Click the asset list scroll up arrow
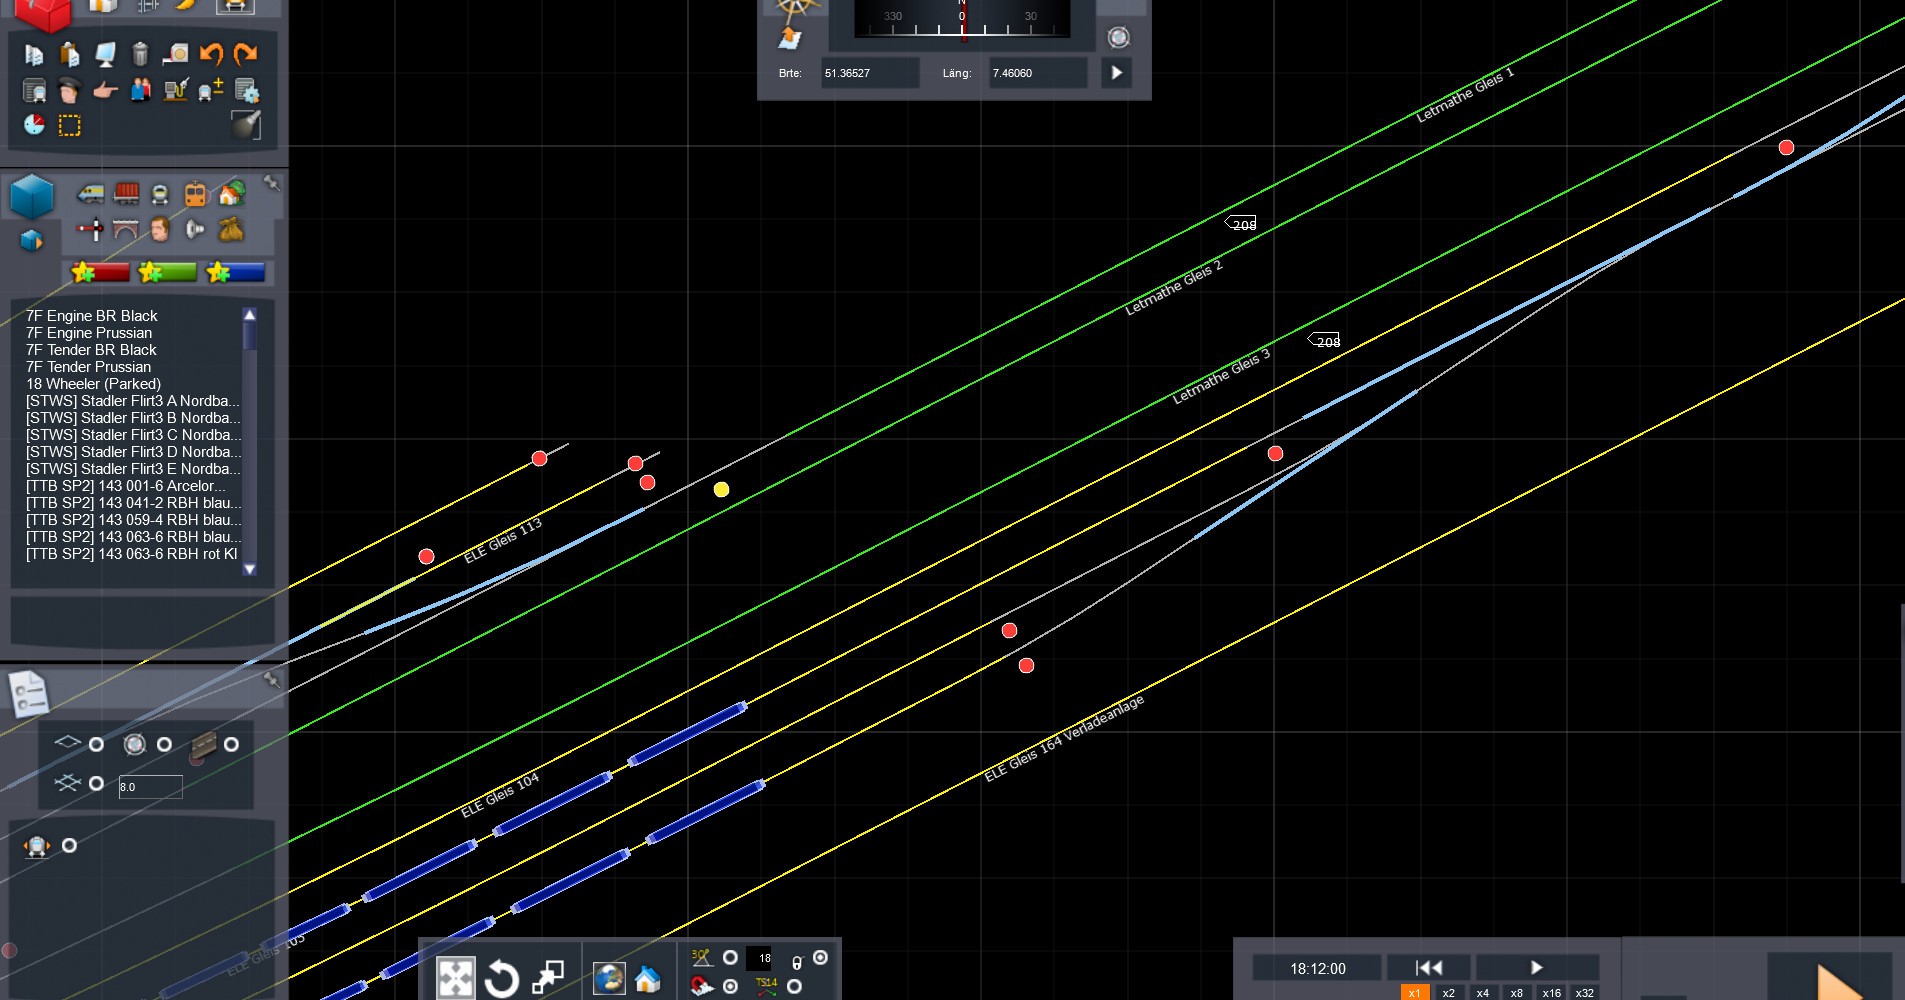 point(250,315)
